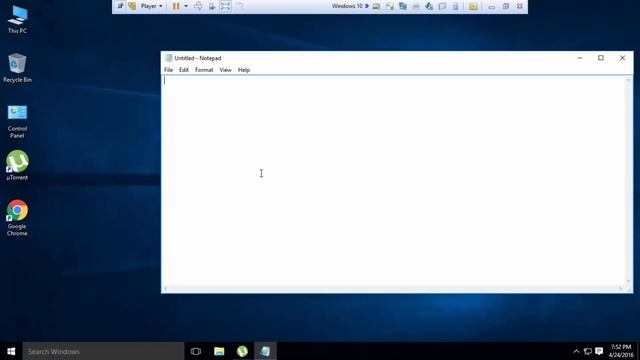640x360 pixels.
Task: Minimize the Notepad window
Action: pyautogui.click(x=580, y=58)
